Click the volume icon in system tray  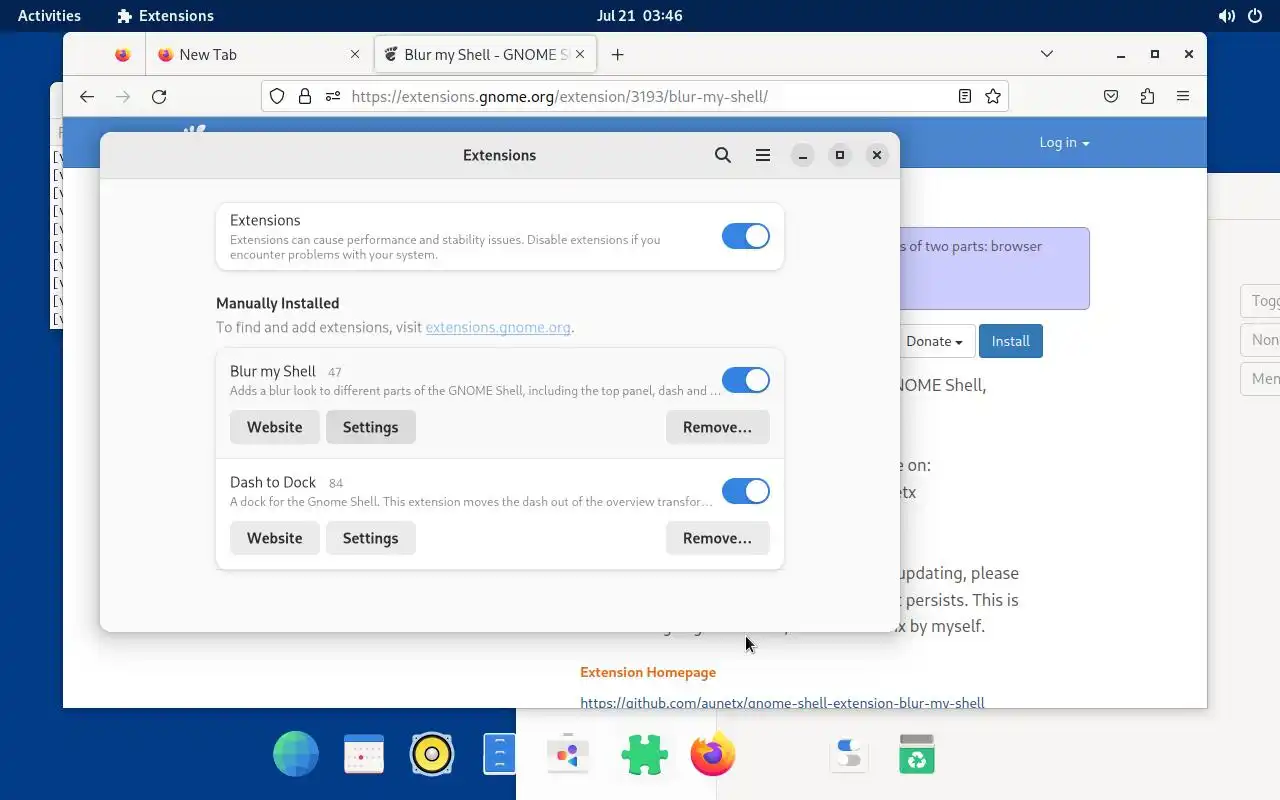[x=1226, y=16]
